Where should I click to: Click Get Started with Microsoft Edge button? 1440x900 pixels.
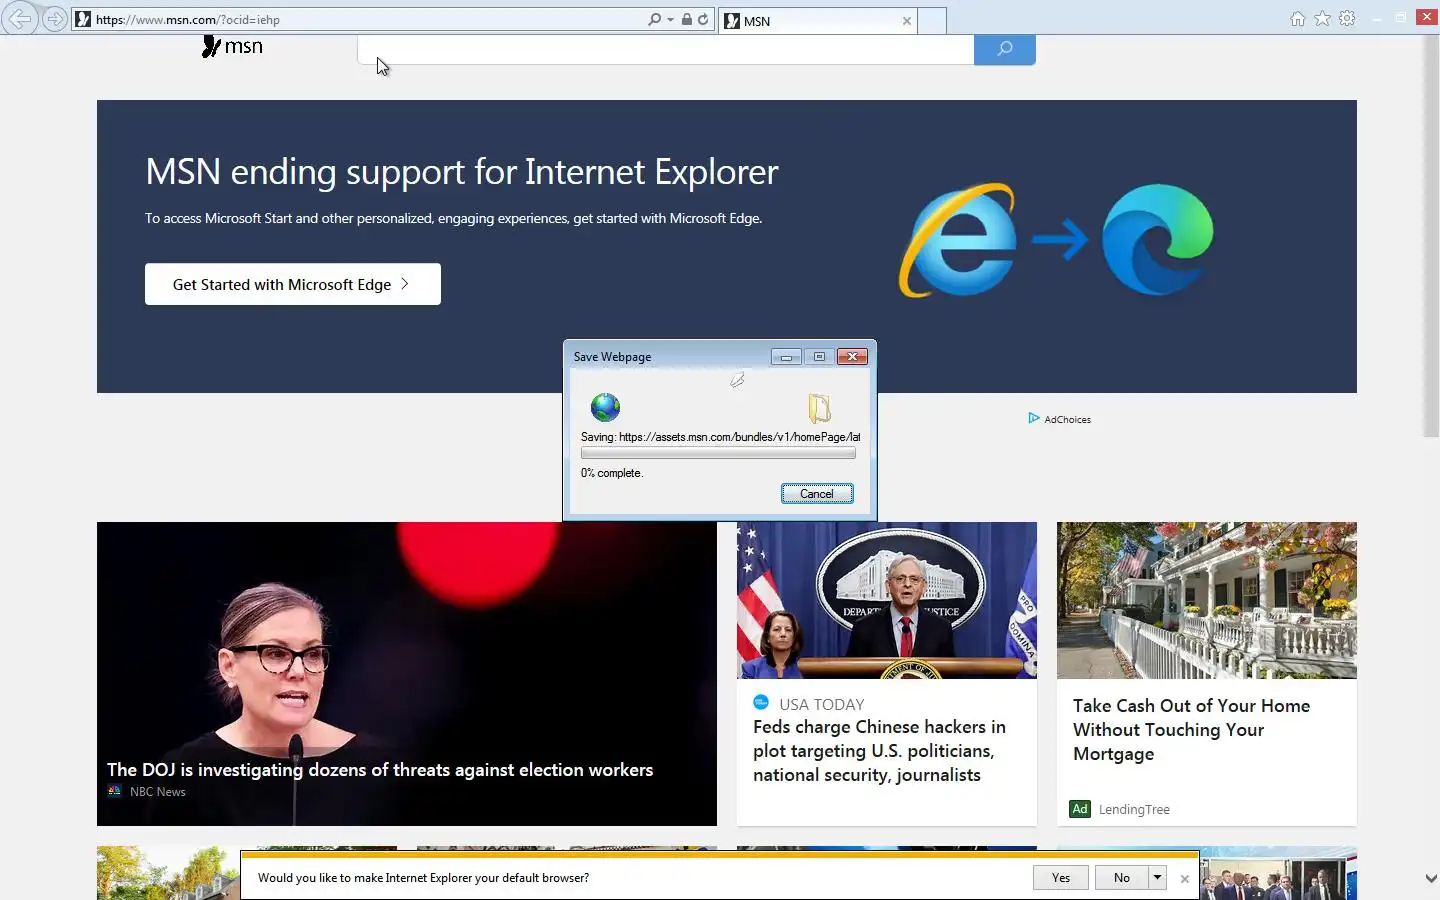[x=293, y=284]
